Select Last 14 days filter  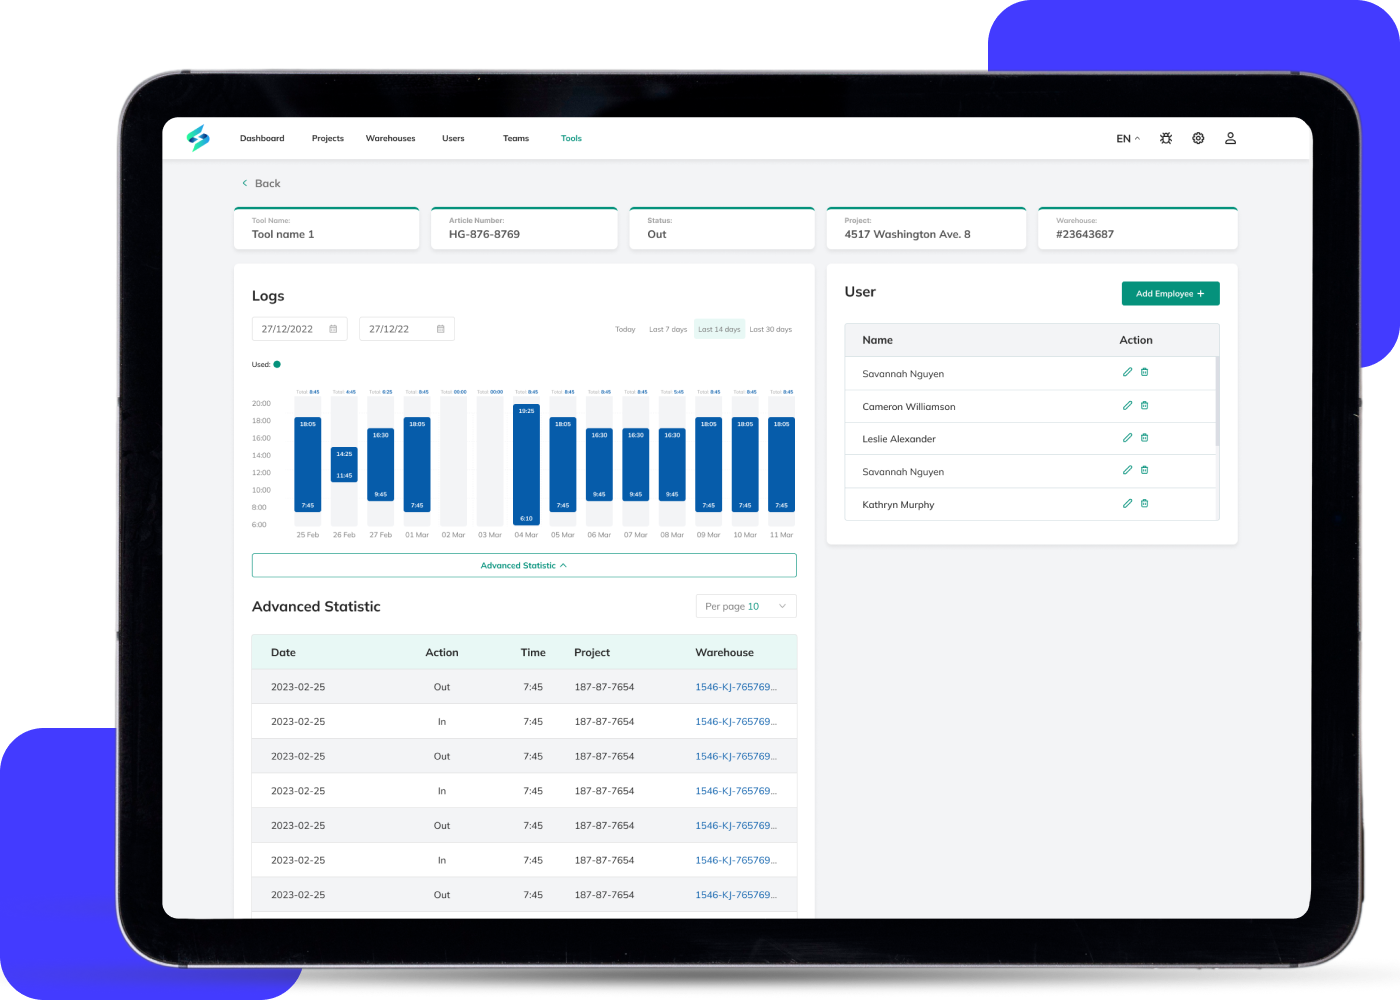[x=720, y=329]
